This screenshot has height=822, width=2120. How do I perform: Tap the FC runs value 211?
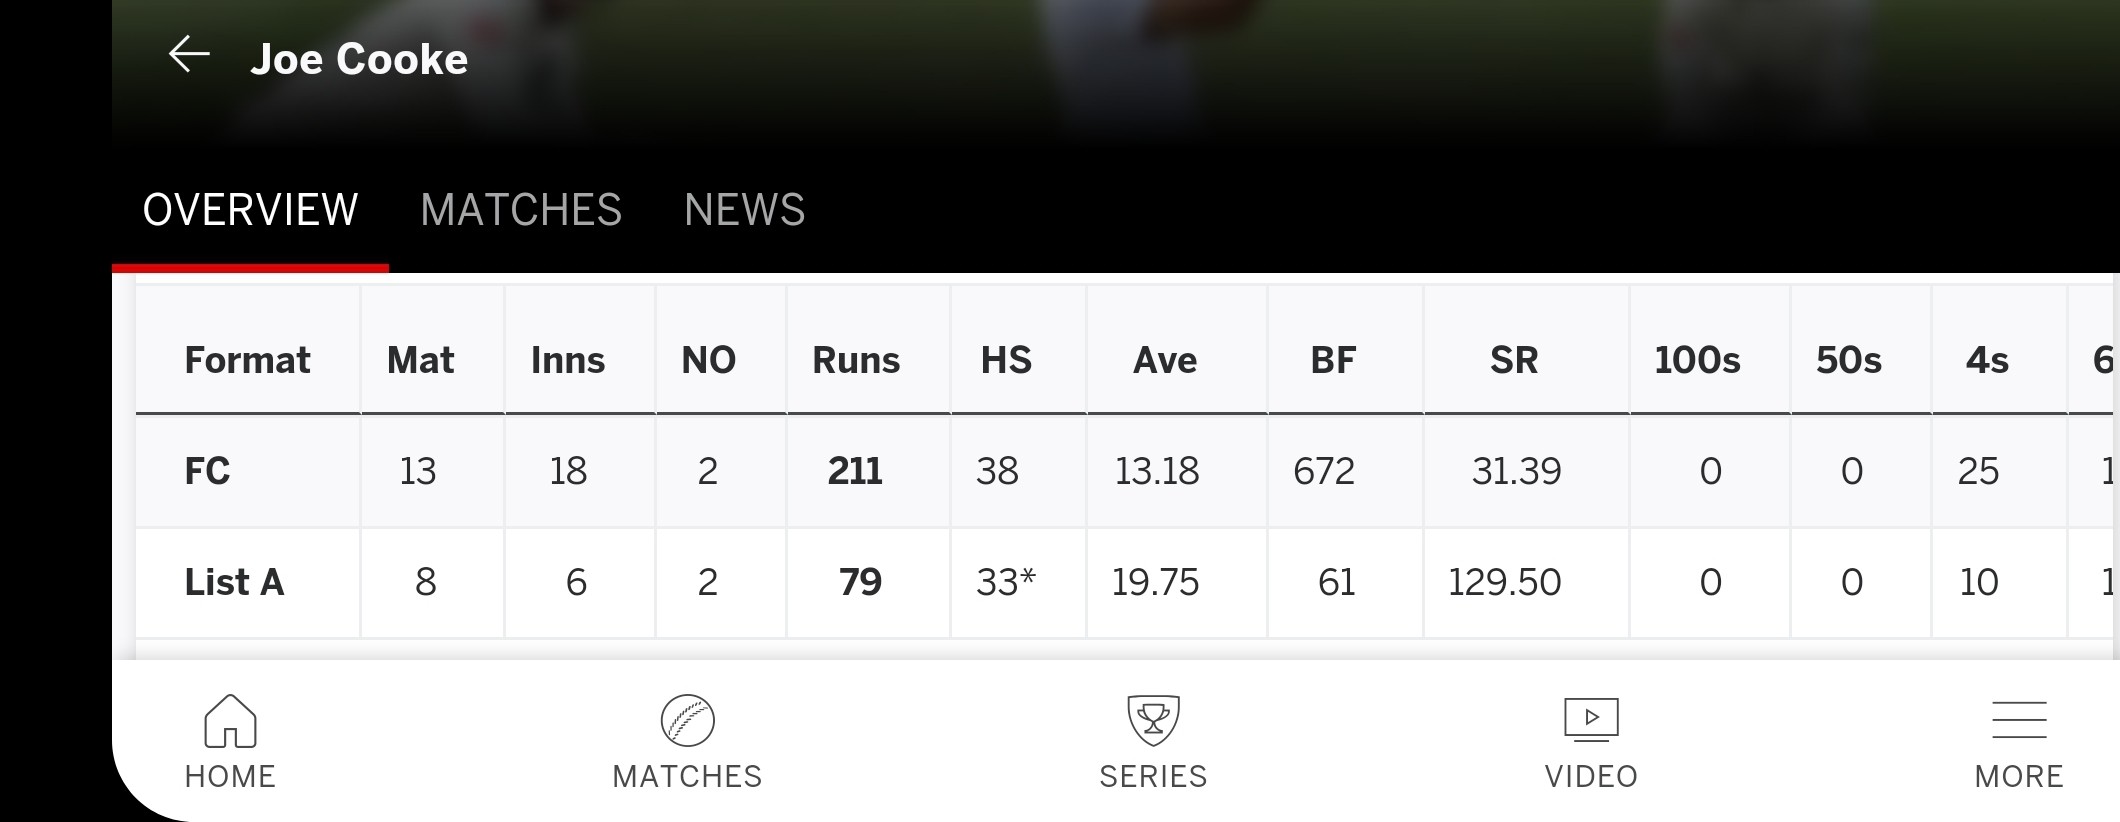coord(855,471)
